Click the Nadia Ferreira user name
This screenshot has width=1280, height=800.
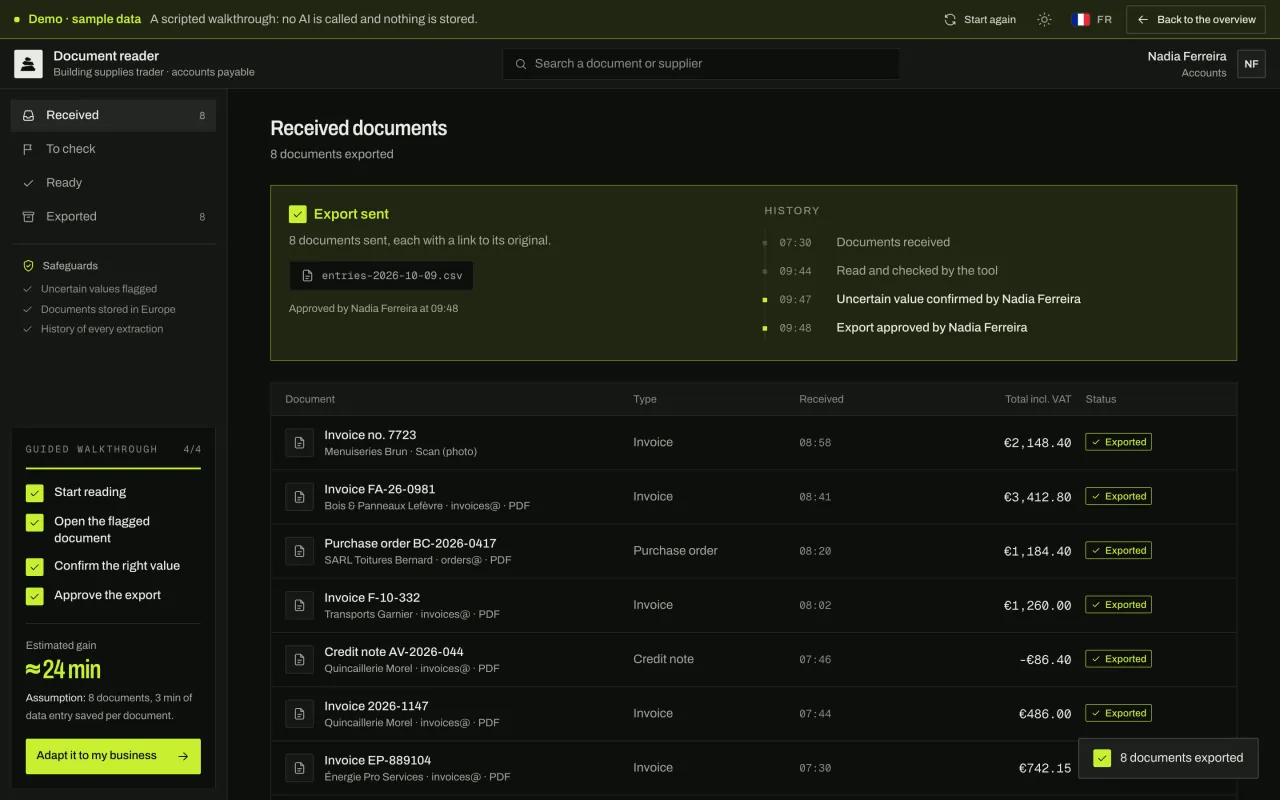1187,56
